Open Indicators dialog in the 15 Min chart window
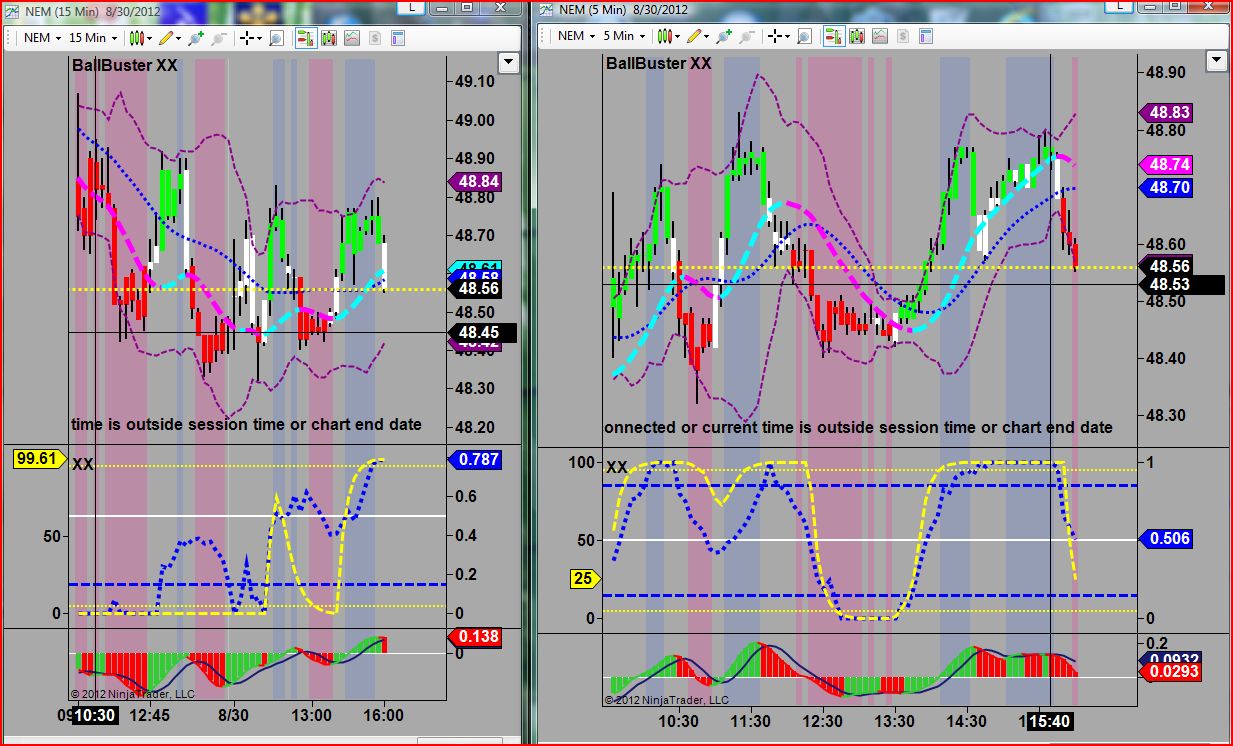Screen dimensions: 1233x746 352,37
